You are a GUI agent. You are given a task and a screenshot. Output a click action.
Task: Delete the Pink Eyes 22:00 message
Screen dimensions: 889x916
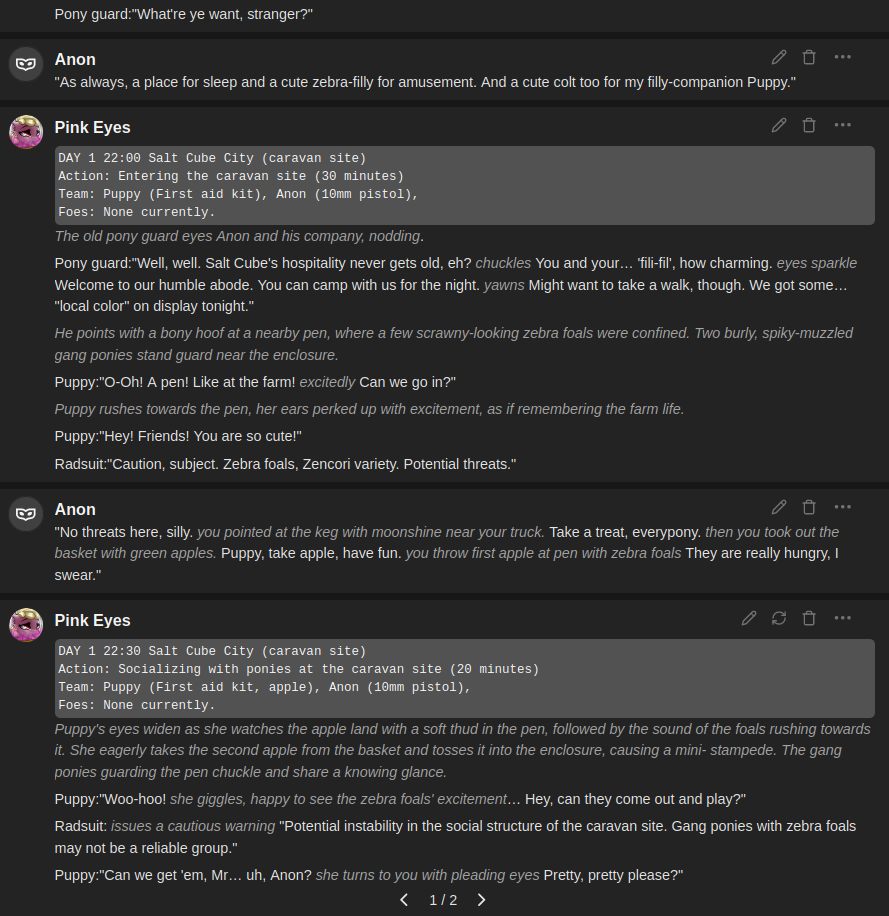coord(809,125)
